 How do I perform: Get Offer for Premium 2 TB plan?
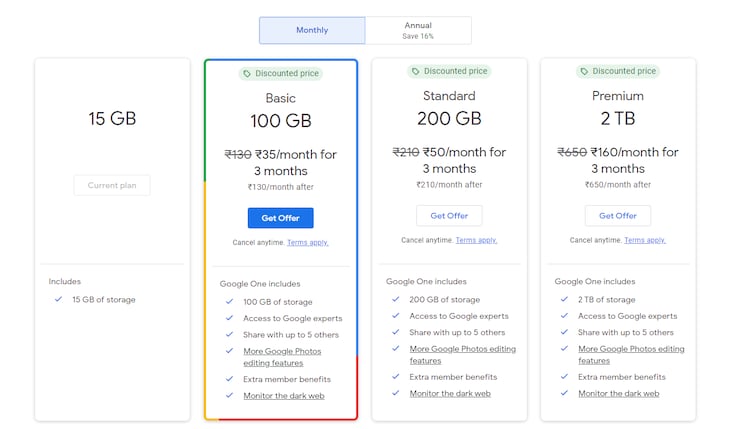tap(618, 216)
